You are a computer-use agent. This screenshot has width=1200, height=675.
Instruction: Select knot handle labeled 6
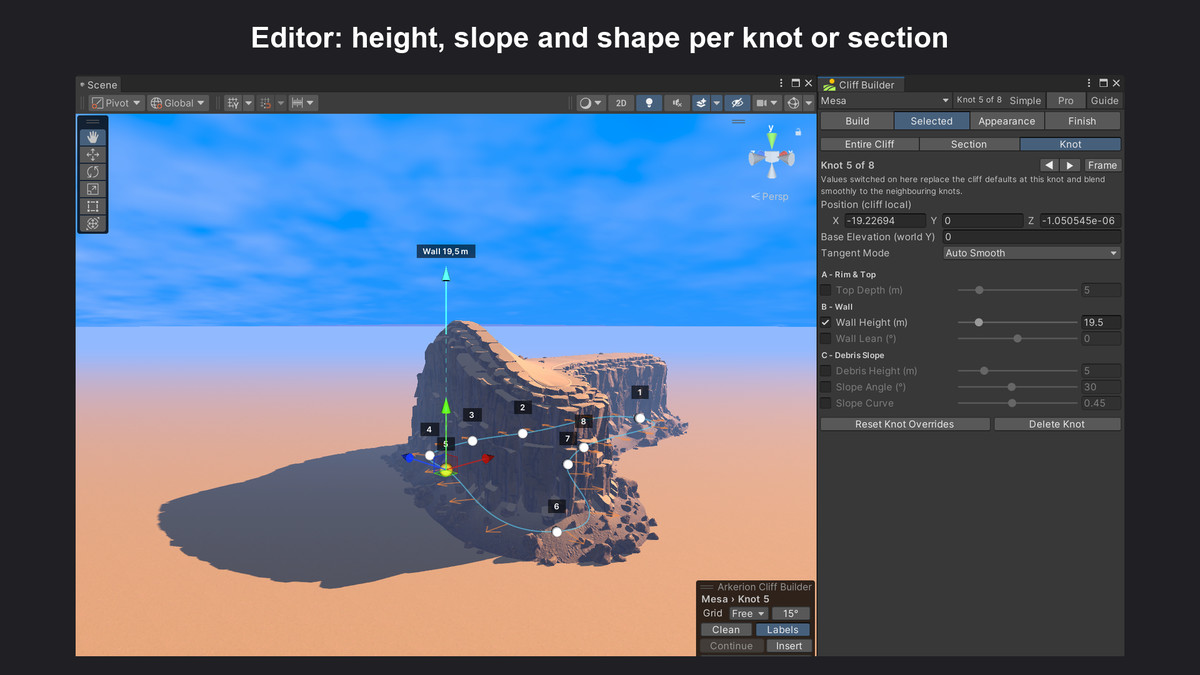coord(557,531)
